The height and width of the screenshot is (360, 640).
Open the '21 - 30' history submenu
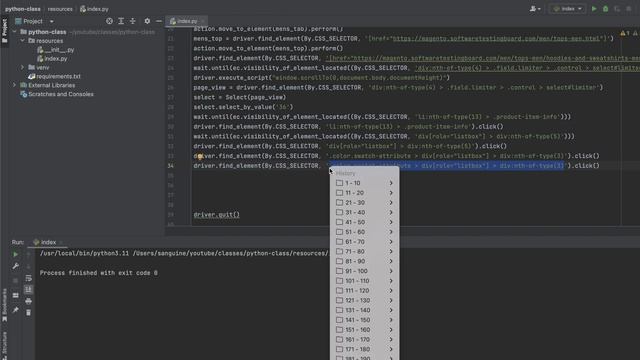tap(364, 203)
